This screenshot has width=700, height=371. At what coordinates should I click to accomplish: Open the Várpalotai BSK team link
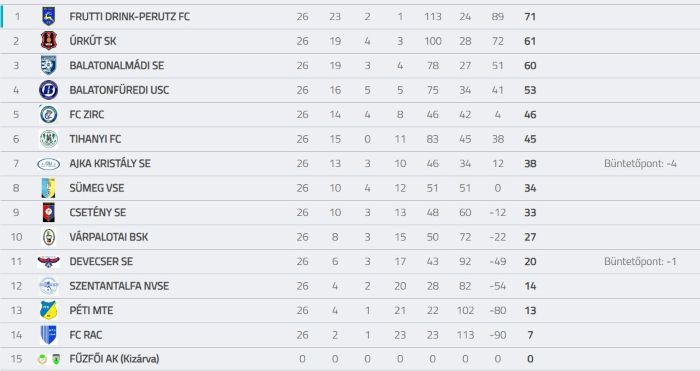click(x=108, y=237)
